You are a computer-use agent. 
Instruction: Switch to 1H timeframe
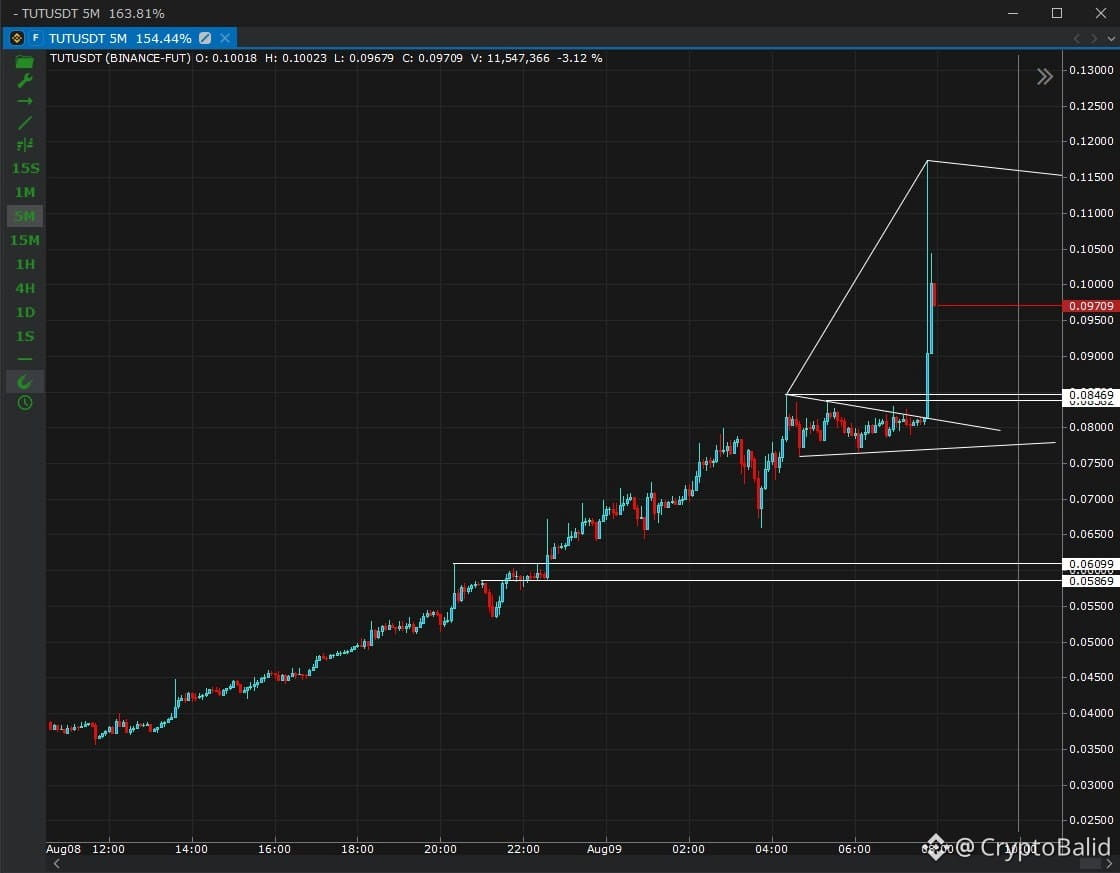tap(25, 264)
